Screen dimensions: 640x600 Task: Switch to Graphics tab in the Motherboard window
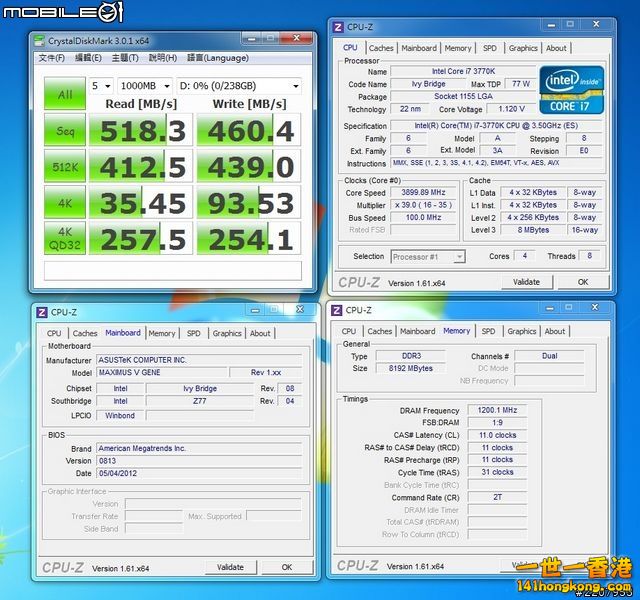click(x=227, y=333)
